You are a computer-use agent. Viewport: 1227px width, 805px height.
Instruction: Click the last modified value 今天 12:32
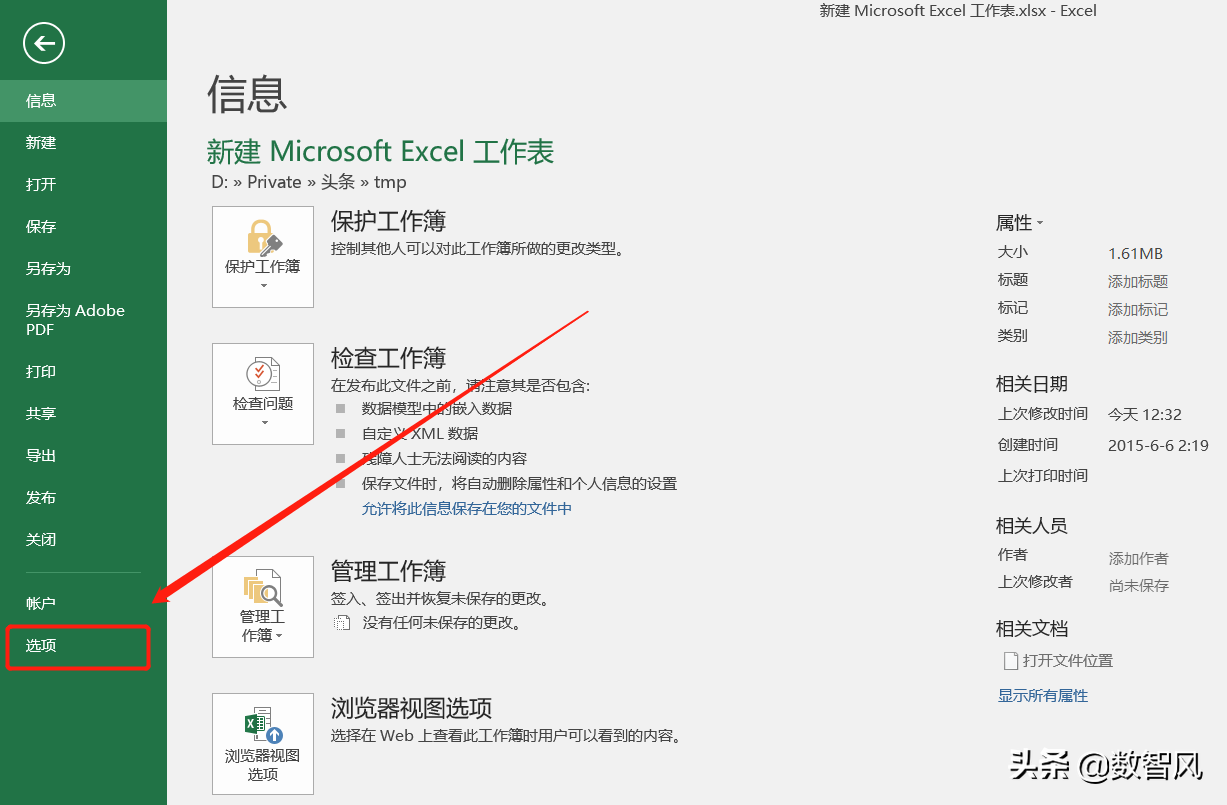click(1145, 414)
